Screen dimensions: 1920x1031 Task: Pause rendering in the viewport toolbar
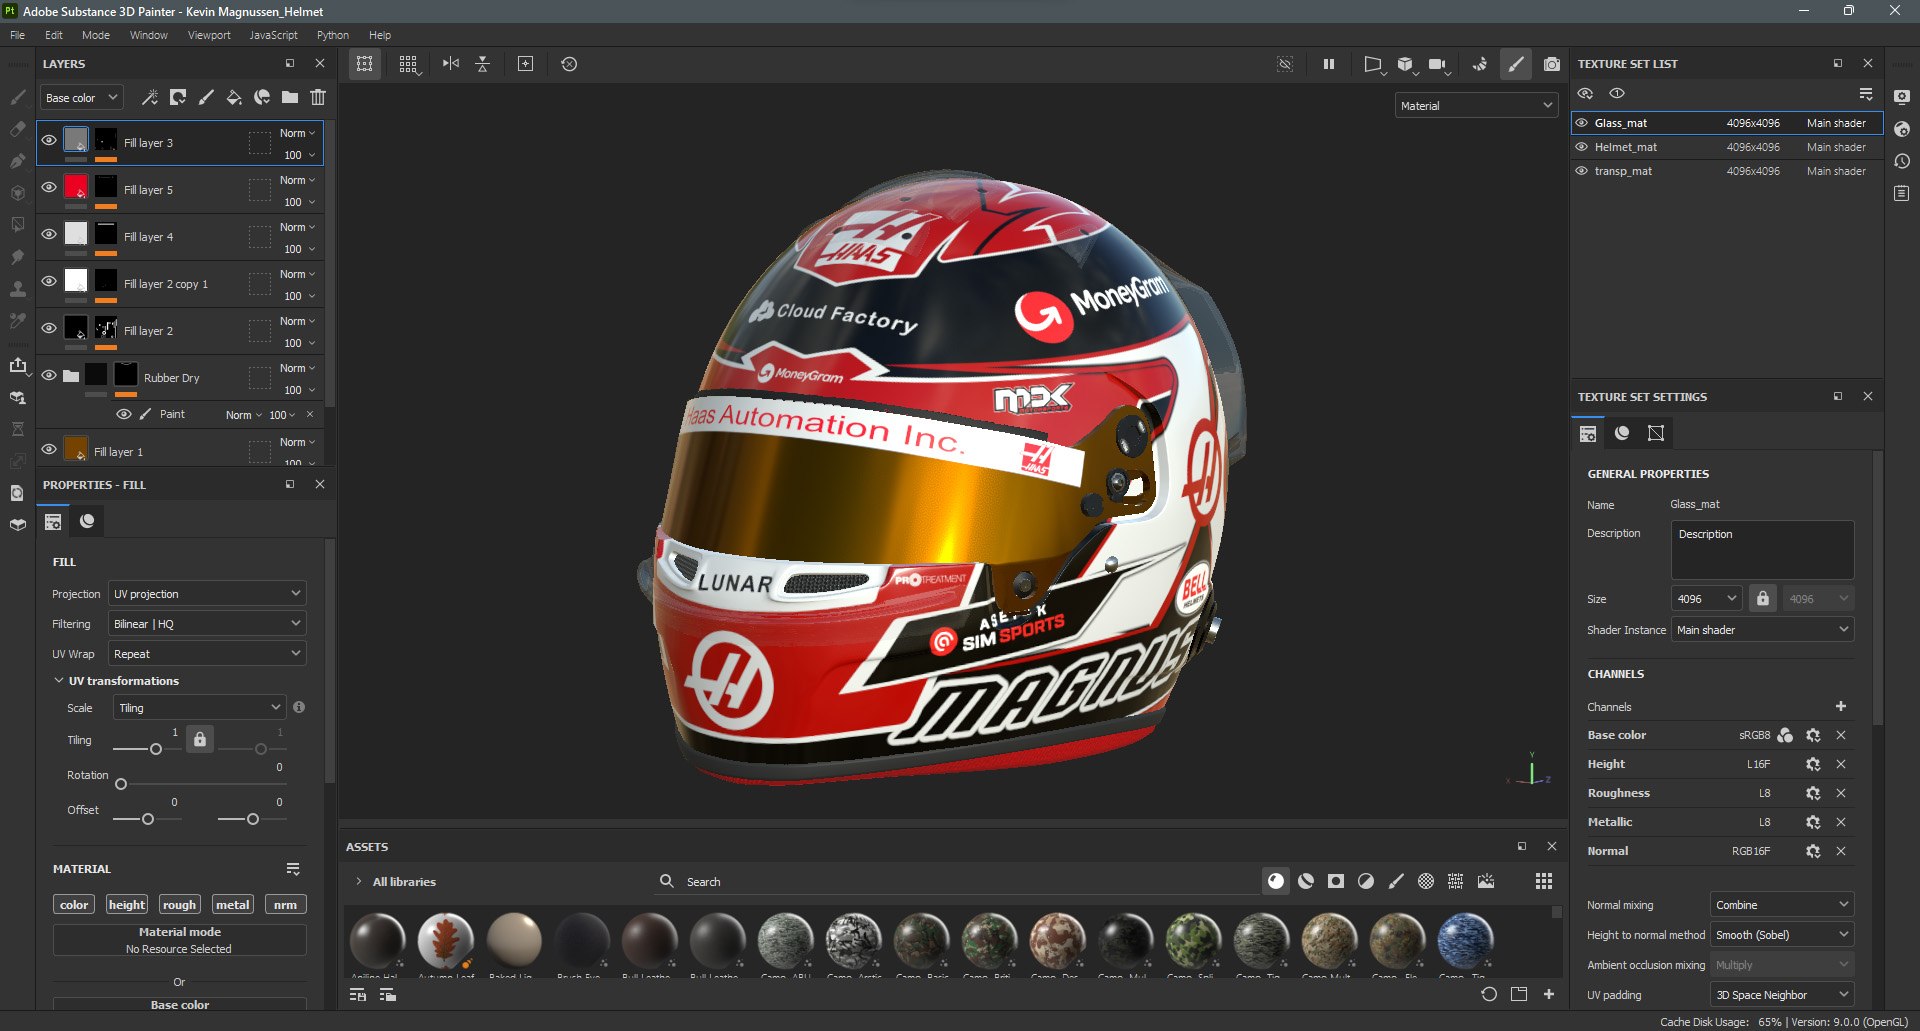coord(1329,64)
